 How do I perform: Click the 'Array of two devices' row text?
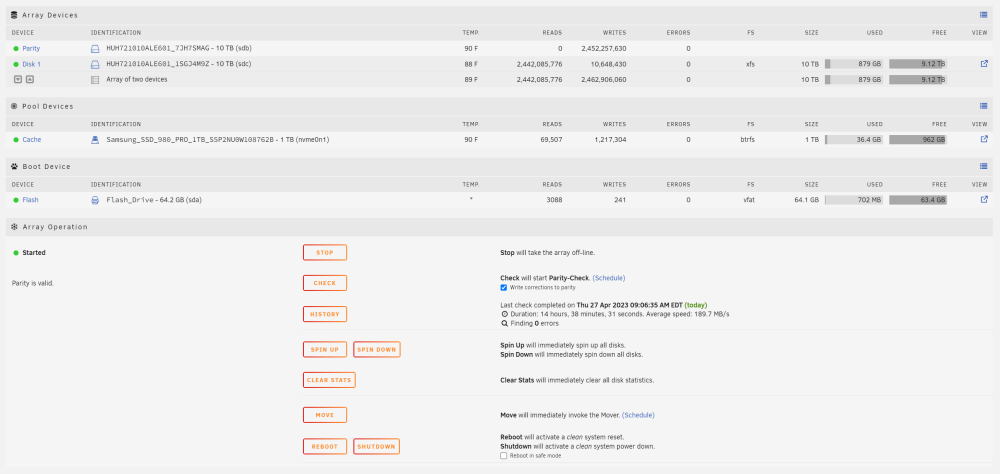[x=136, y=80]
